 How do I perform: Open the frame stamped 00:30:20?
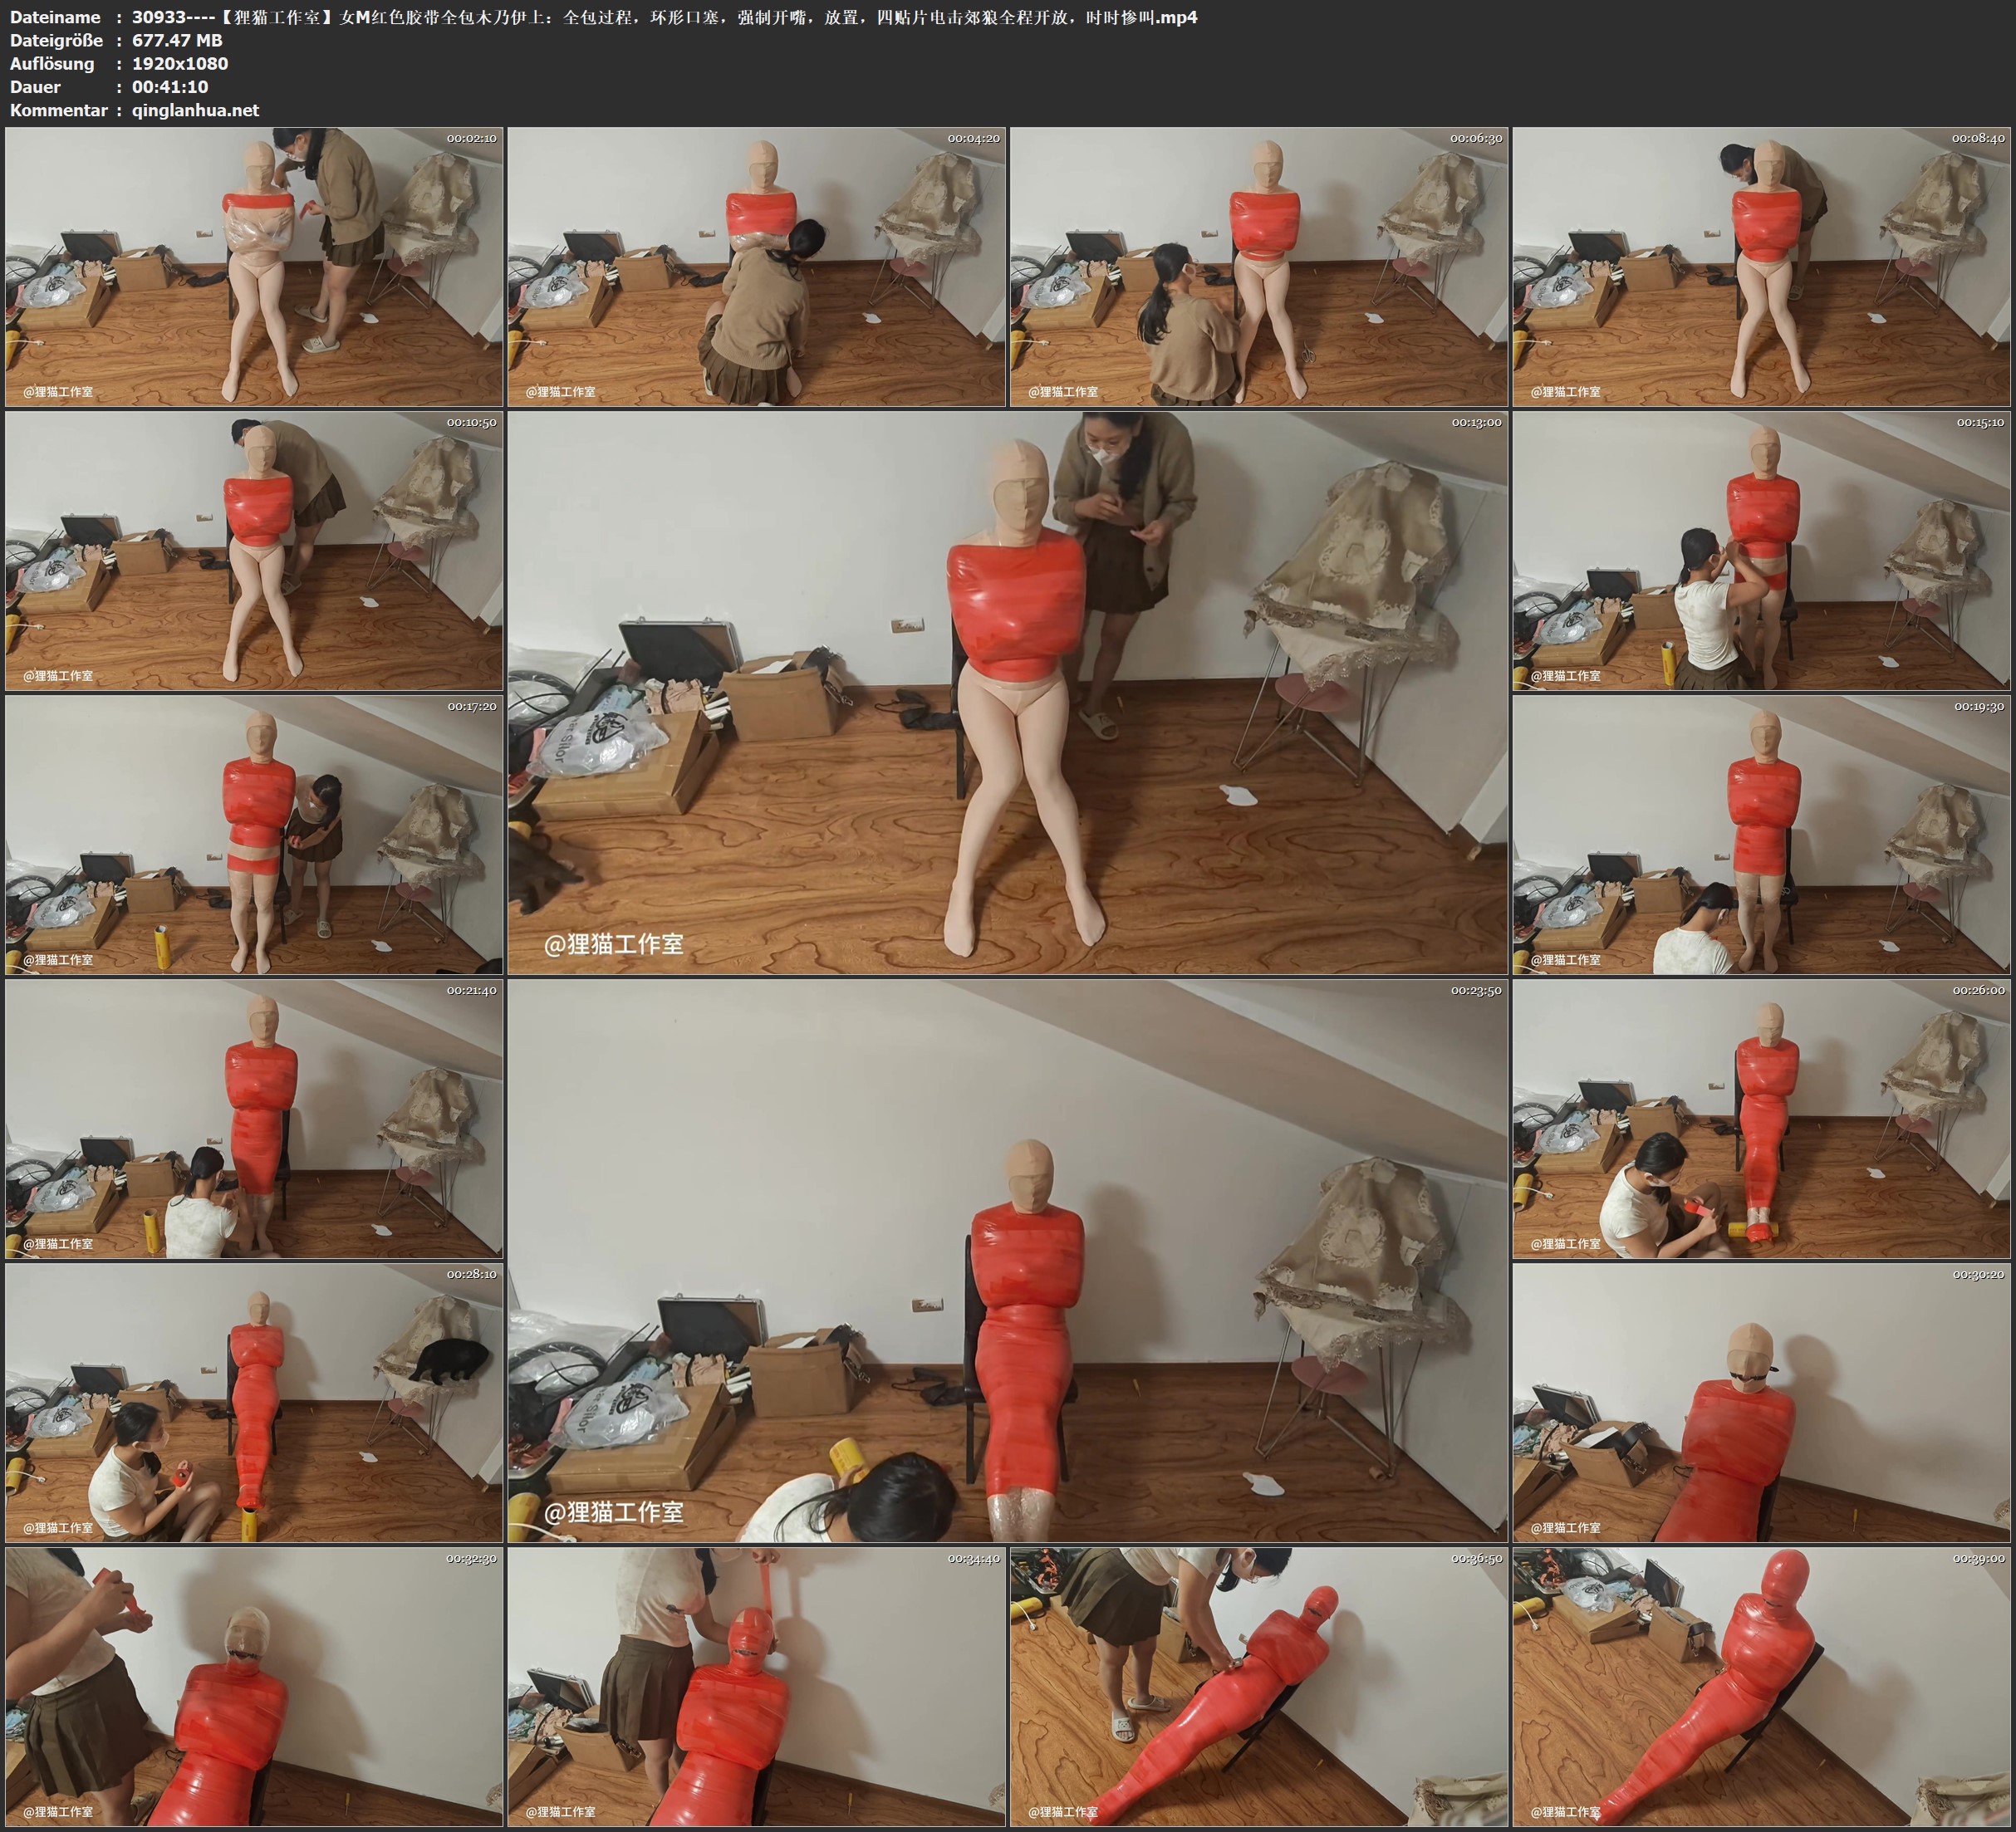[1761, 1402]
